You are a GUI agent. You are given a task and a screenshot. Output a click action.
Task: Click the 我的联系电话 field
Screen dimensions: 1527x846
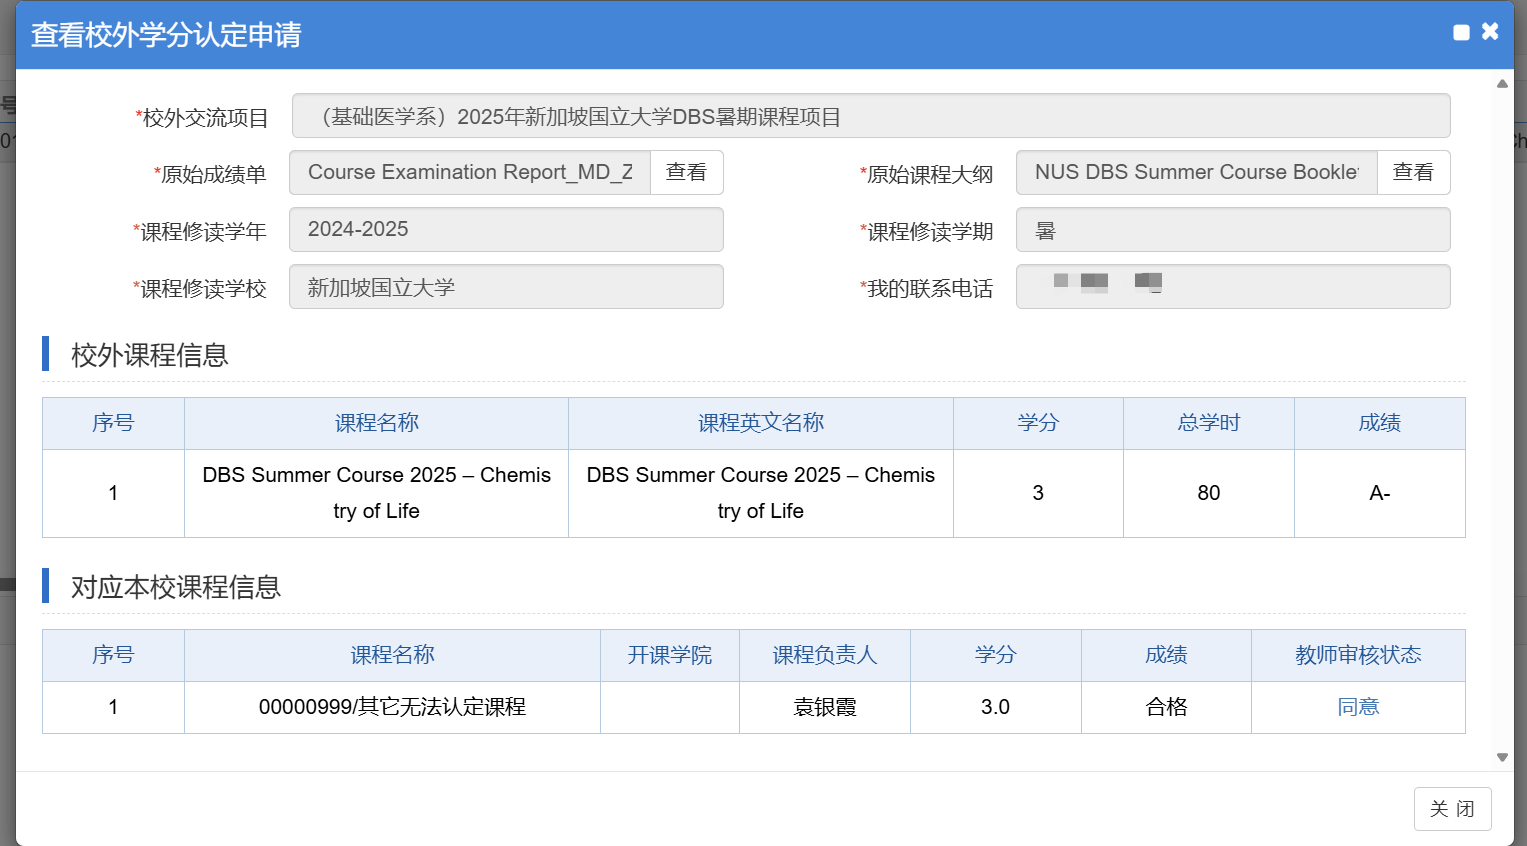1232,288
